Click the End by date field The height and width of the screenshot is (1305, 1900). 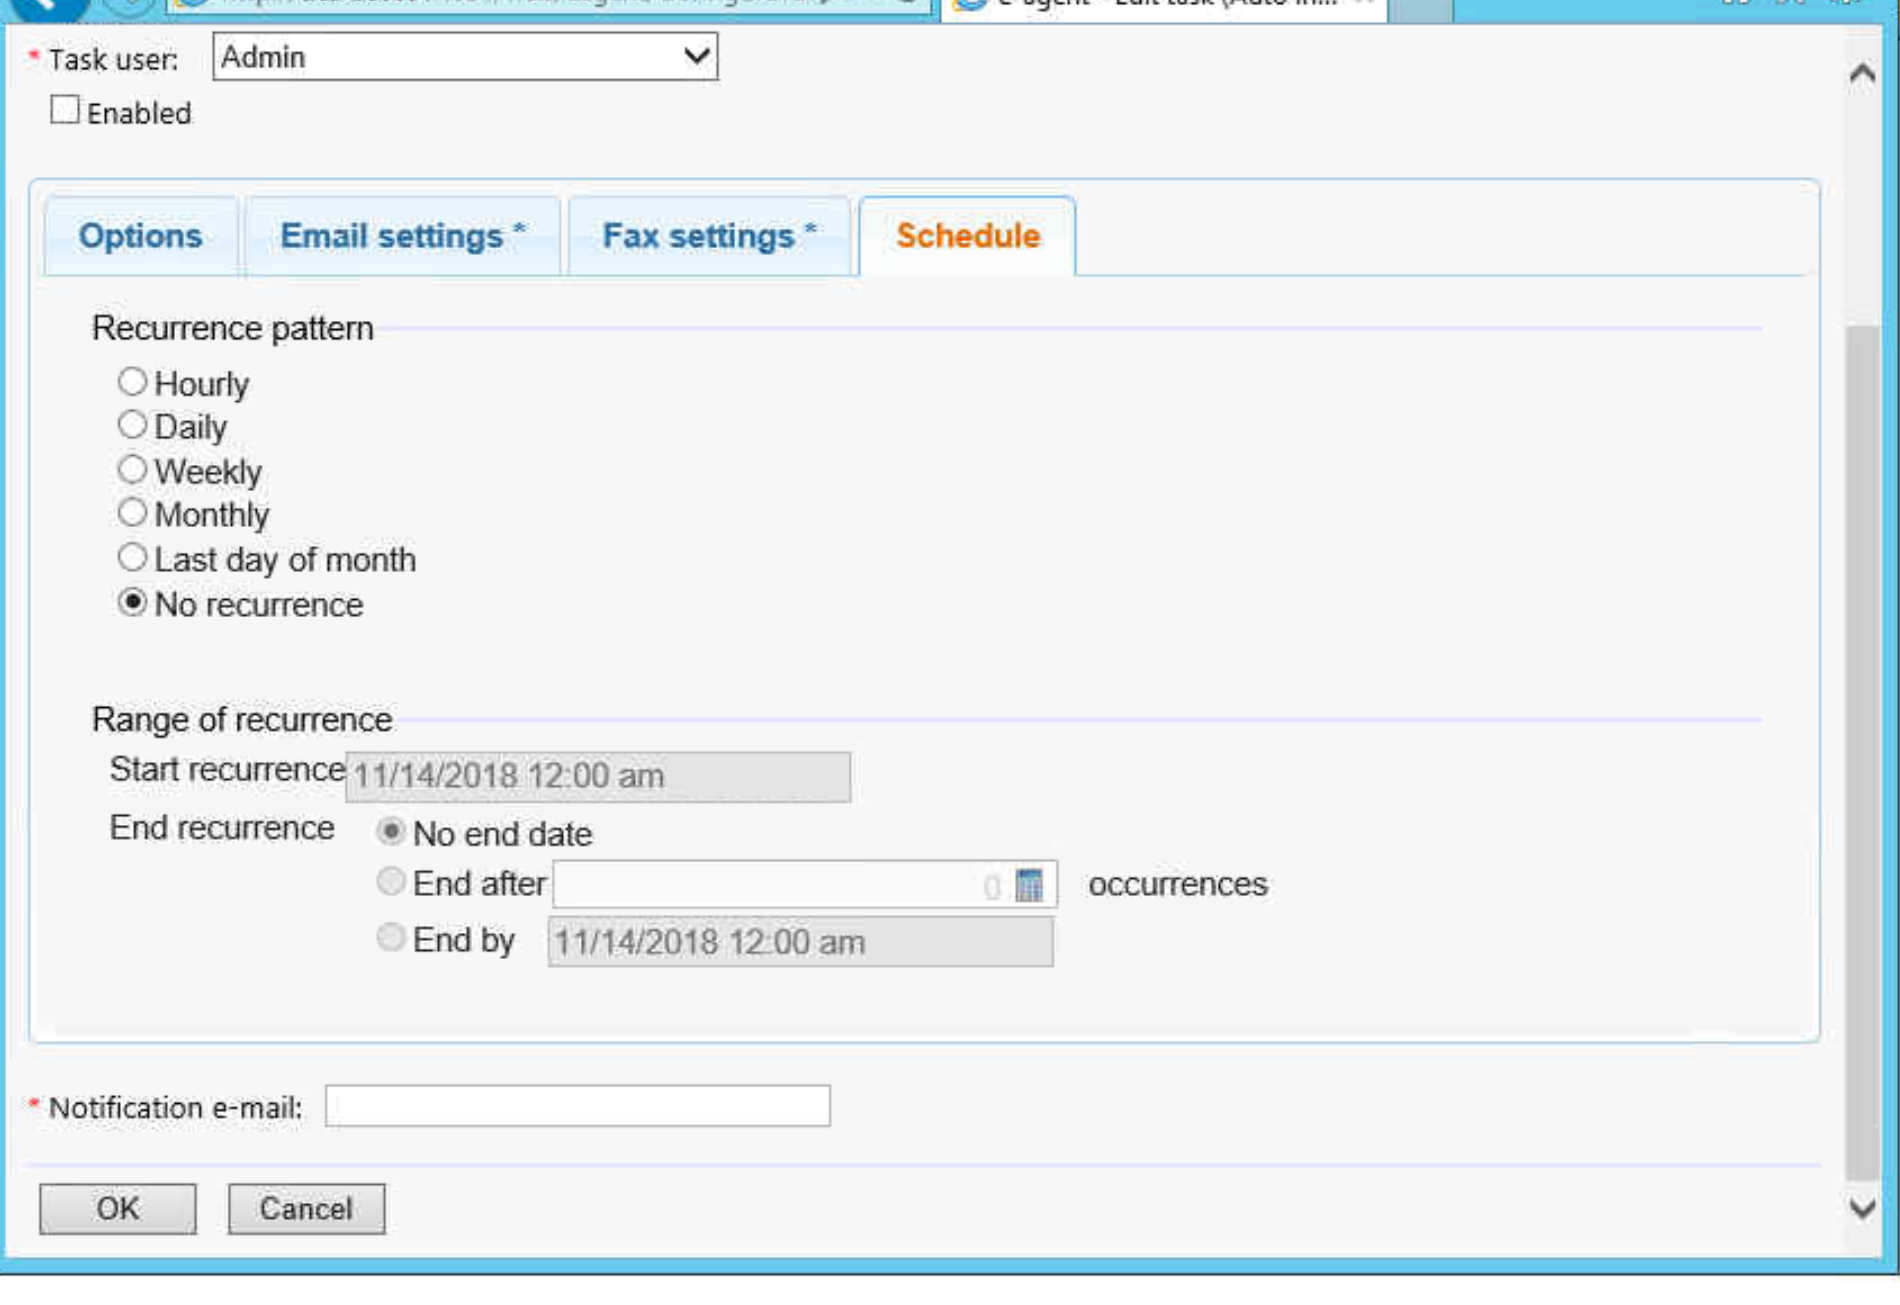tap(800, 942)
